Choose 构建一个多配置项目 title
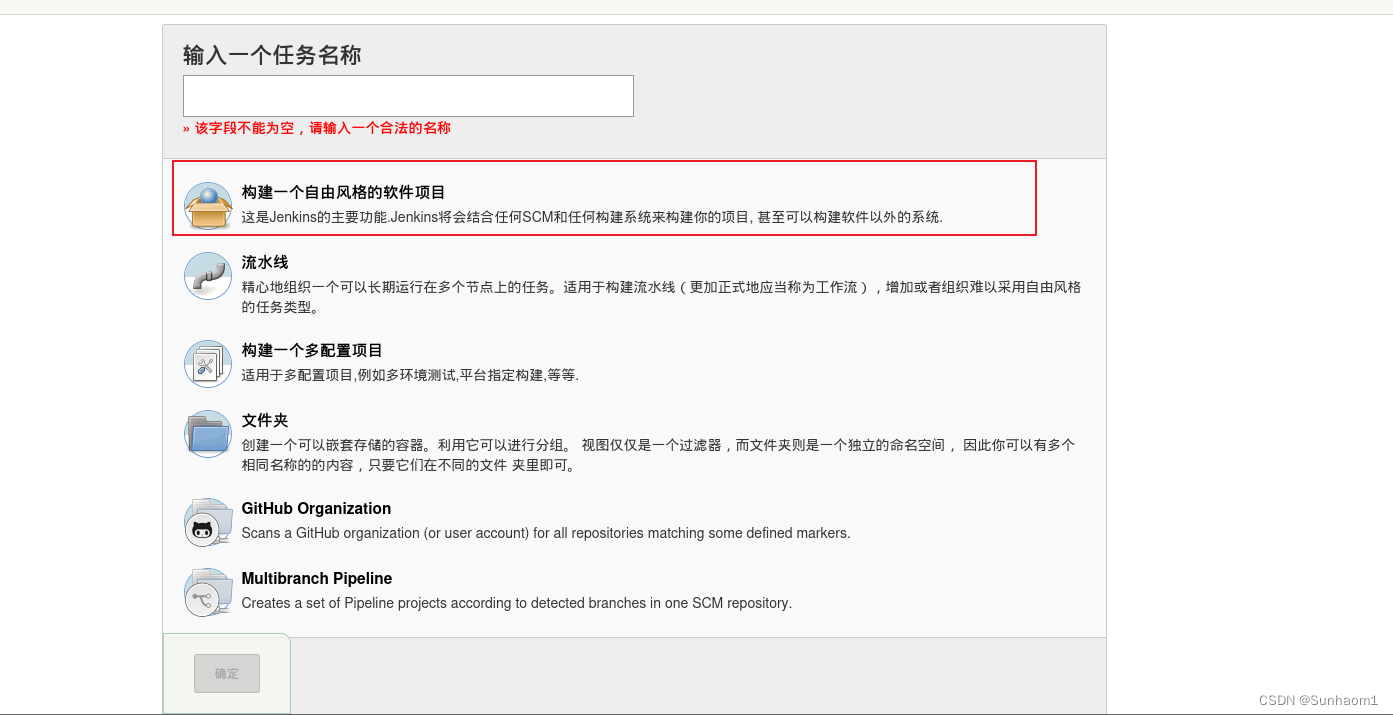1393x715 pixels. (312, 350)
